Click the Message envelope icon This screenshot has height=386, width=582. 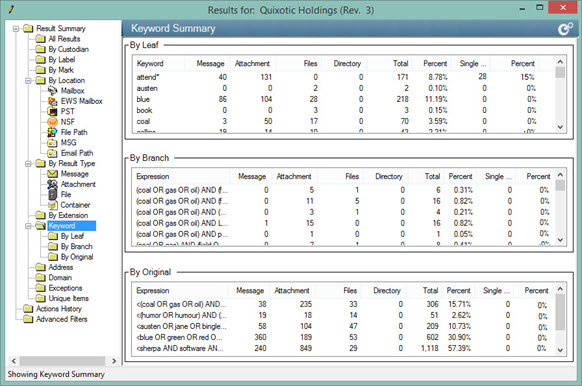(52, 174)
